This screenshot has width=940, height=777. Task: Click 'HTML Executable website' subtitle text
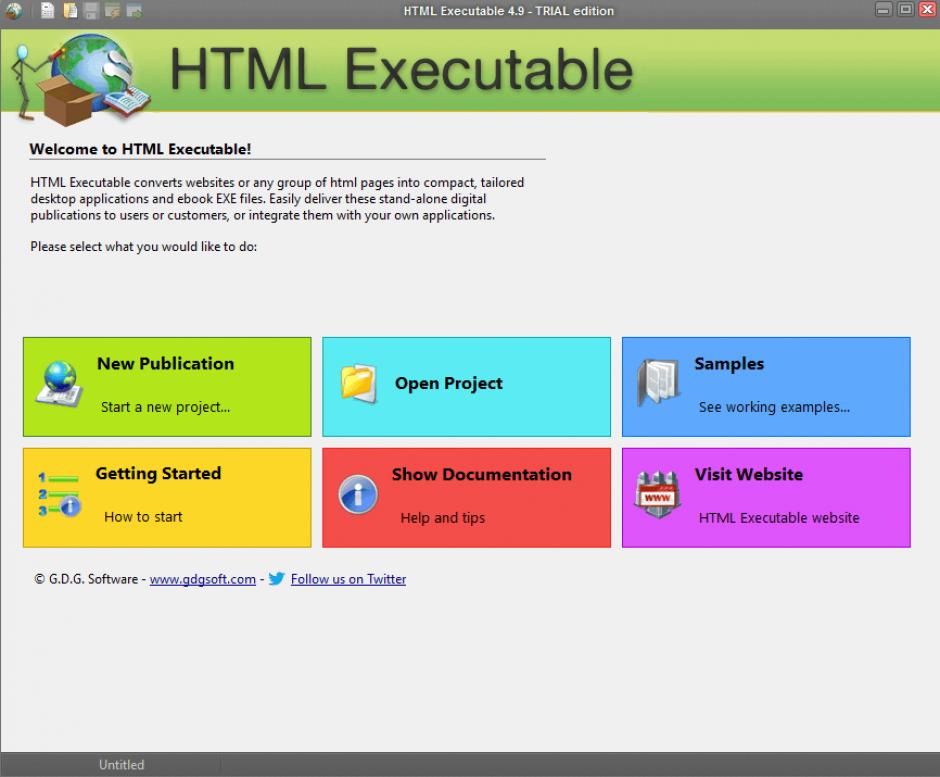[779, 518]
